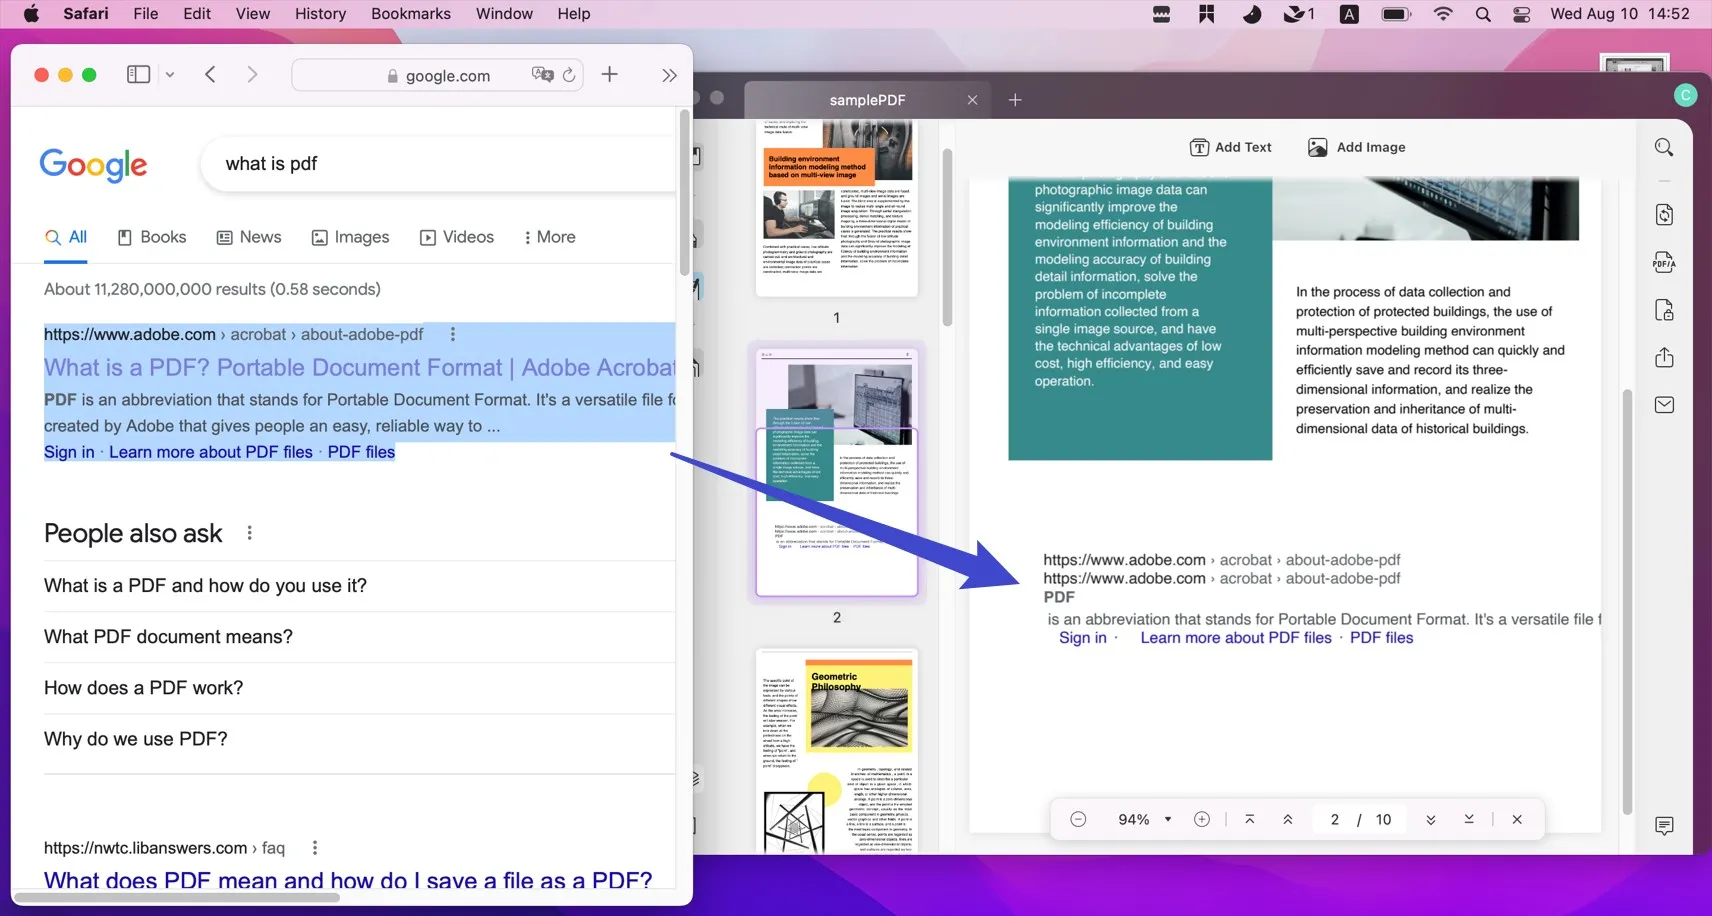
Task: Open PDF files link in Google results
Action: [361, 452]
